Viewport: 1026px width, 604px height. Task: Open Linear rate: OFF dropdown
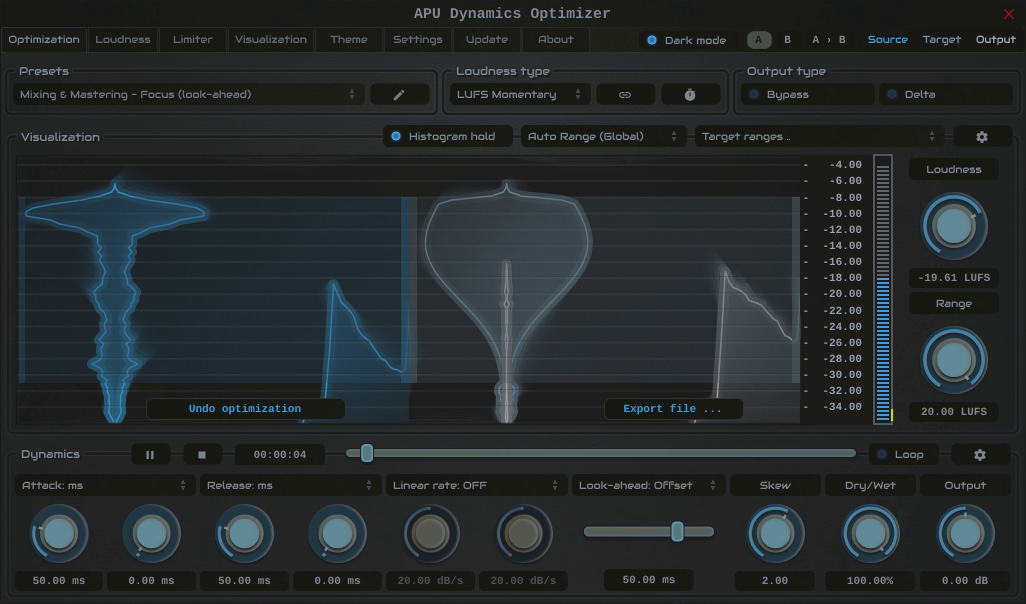click(x=476, y=486)
